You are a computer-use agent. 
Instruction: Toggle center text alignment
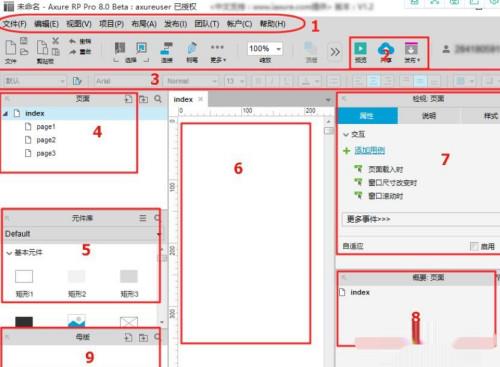[373, 81]
